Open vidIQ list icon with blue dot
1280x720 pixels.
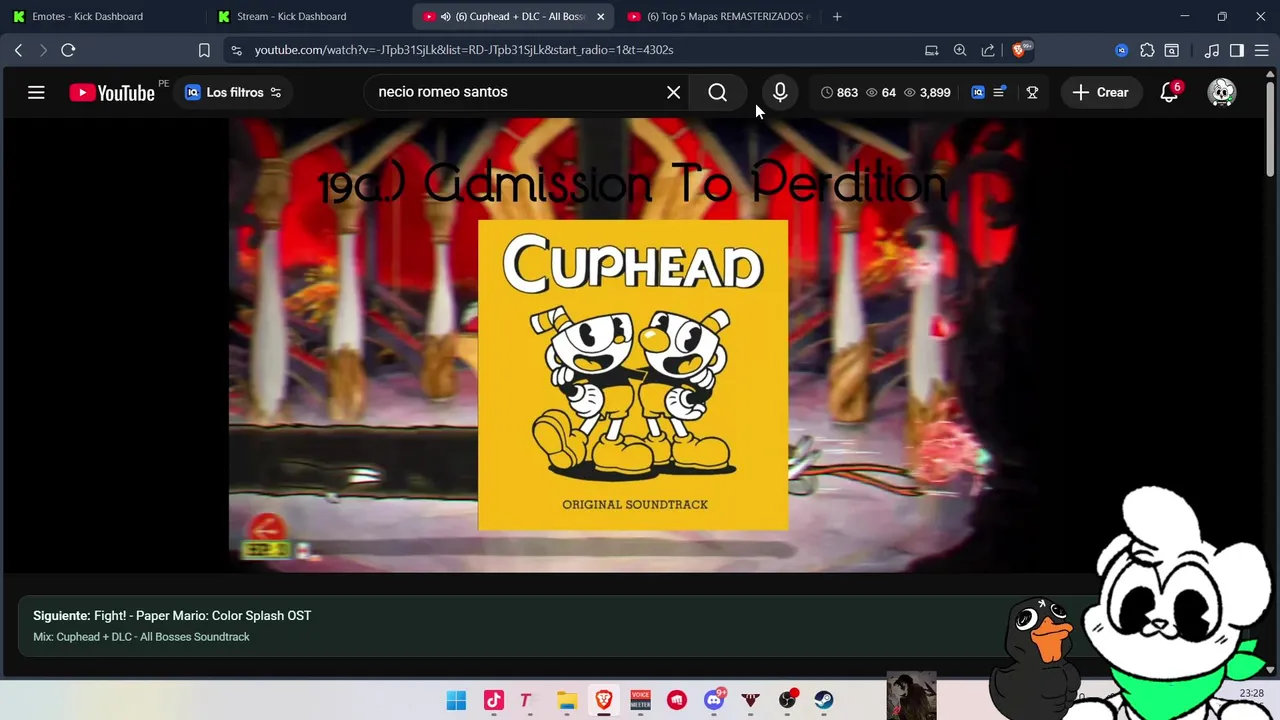click(x=999, y=92)
